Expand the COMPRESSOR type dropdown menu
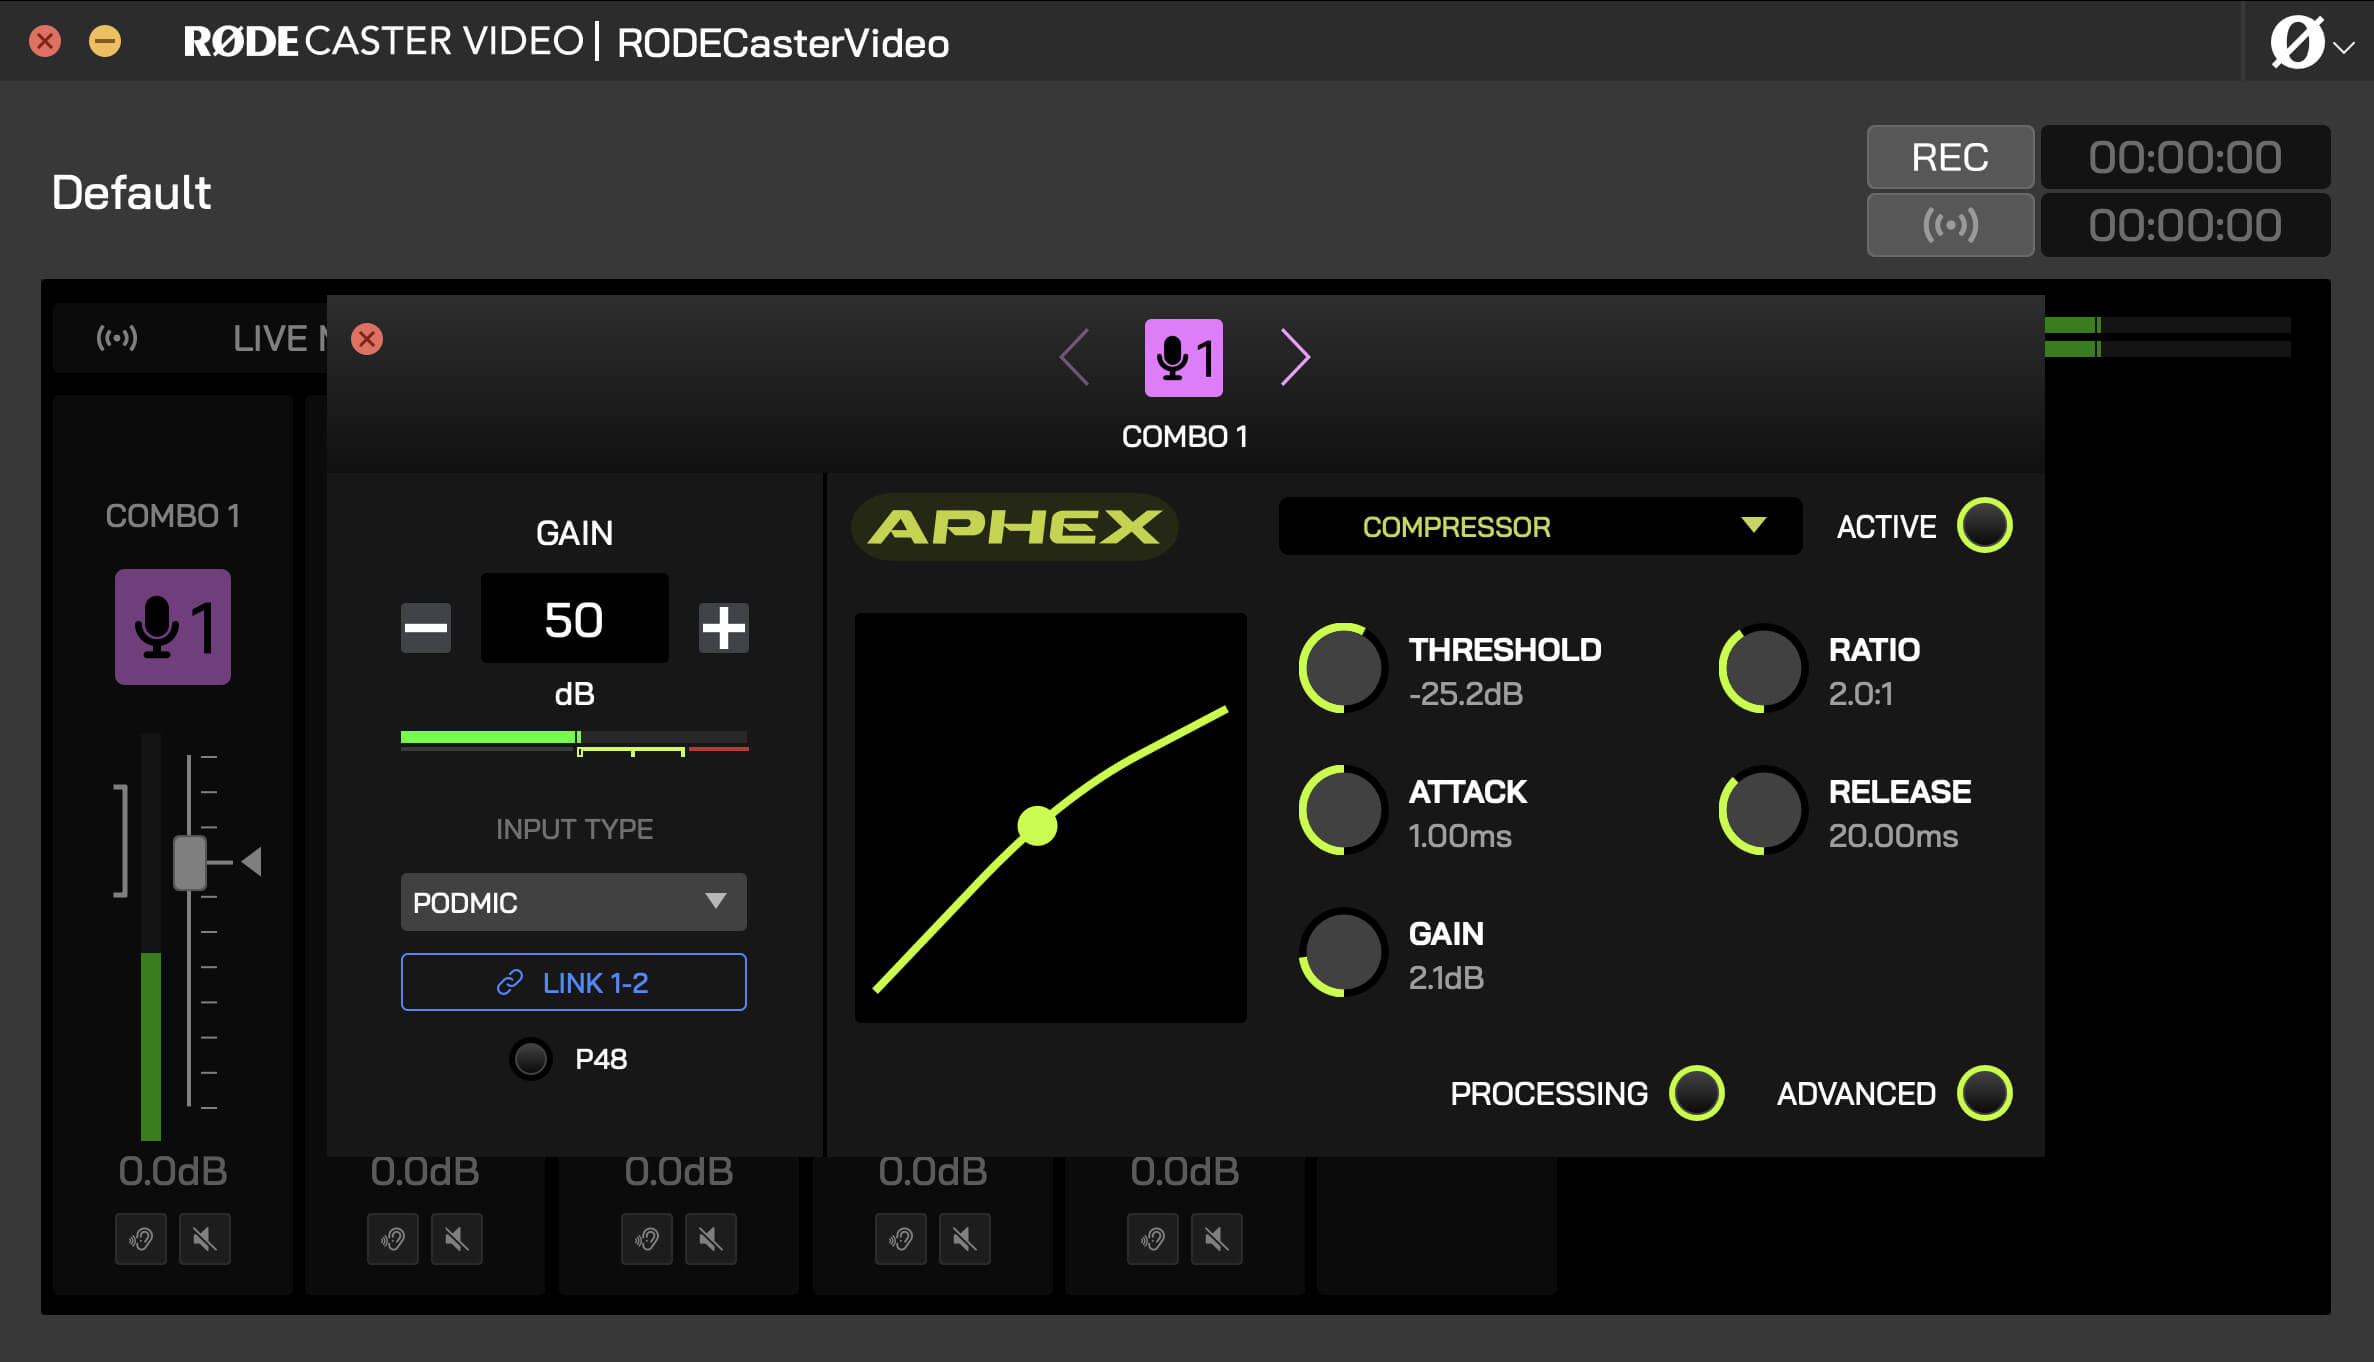The image size is (2374, 1362). point(1748,525)
